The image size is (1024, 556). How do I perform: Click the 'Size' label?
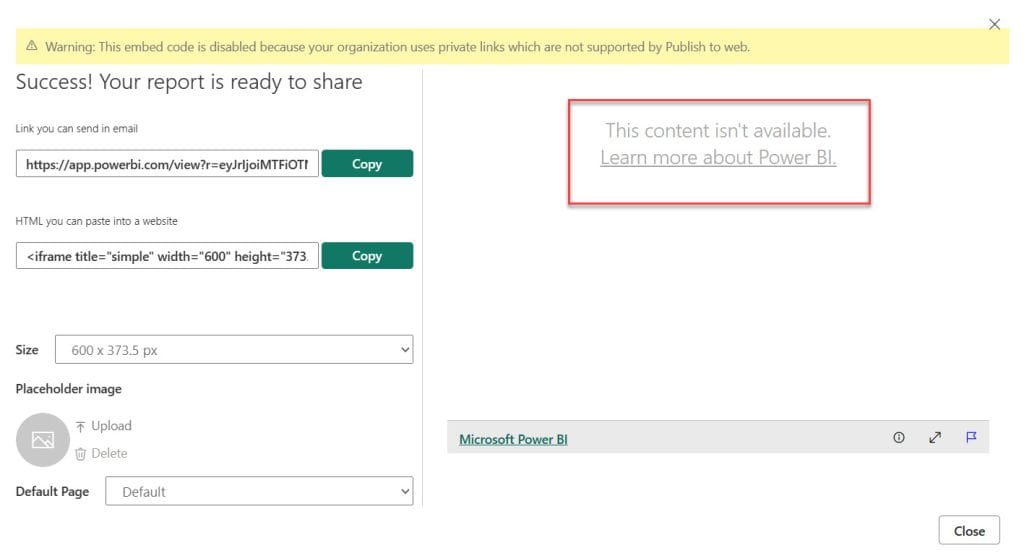click(27, 350)
